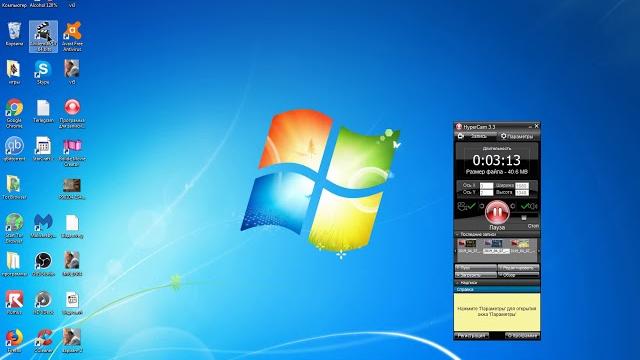Close the HyperCam 3.3 window

536,127
